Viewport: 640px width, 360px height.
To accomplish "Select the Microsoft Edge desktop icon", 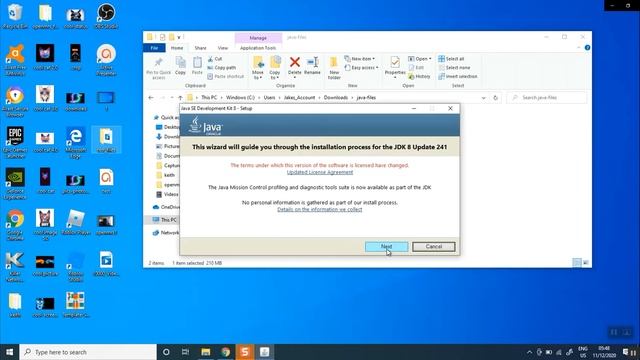I will [x=76, y=142].
